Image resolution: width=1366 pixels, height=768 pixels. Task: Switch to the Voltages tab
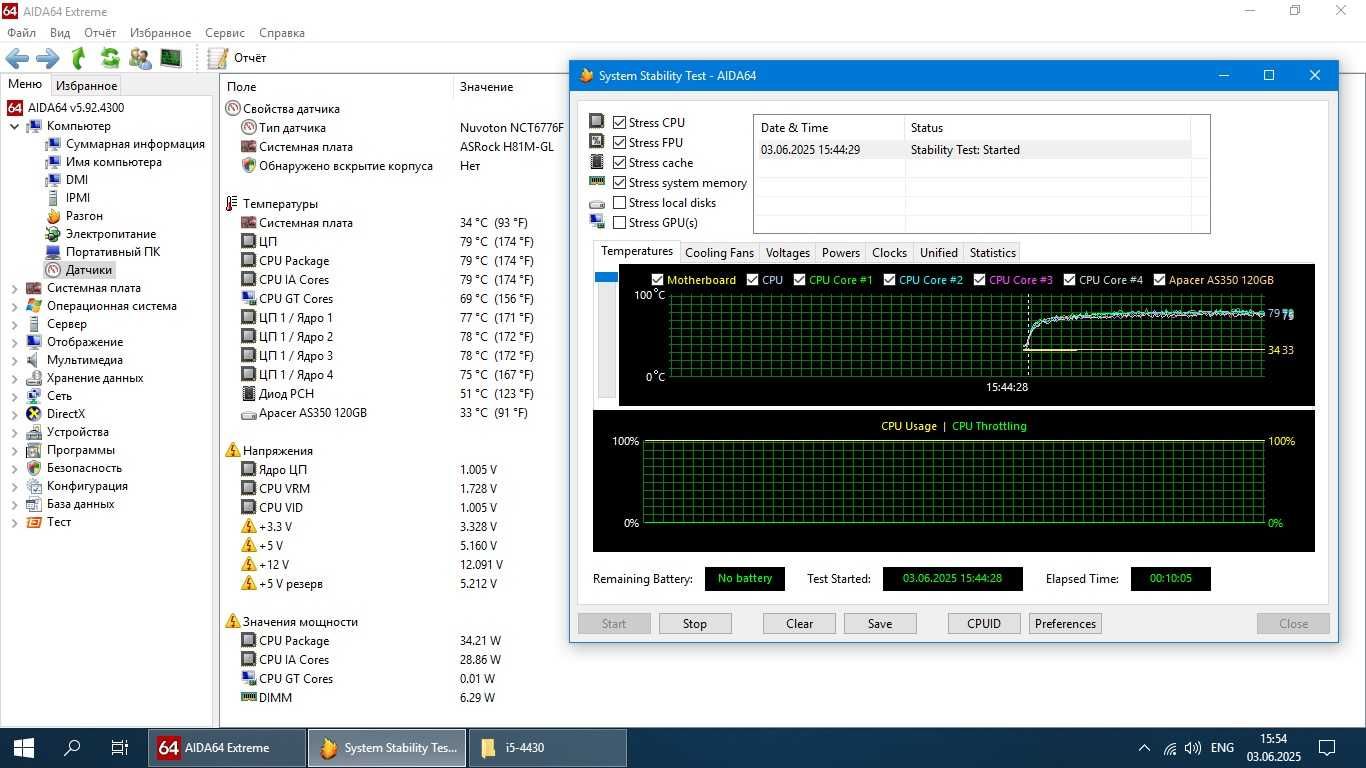(787, 253)
